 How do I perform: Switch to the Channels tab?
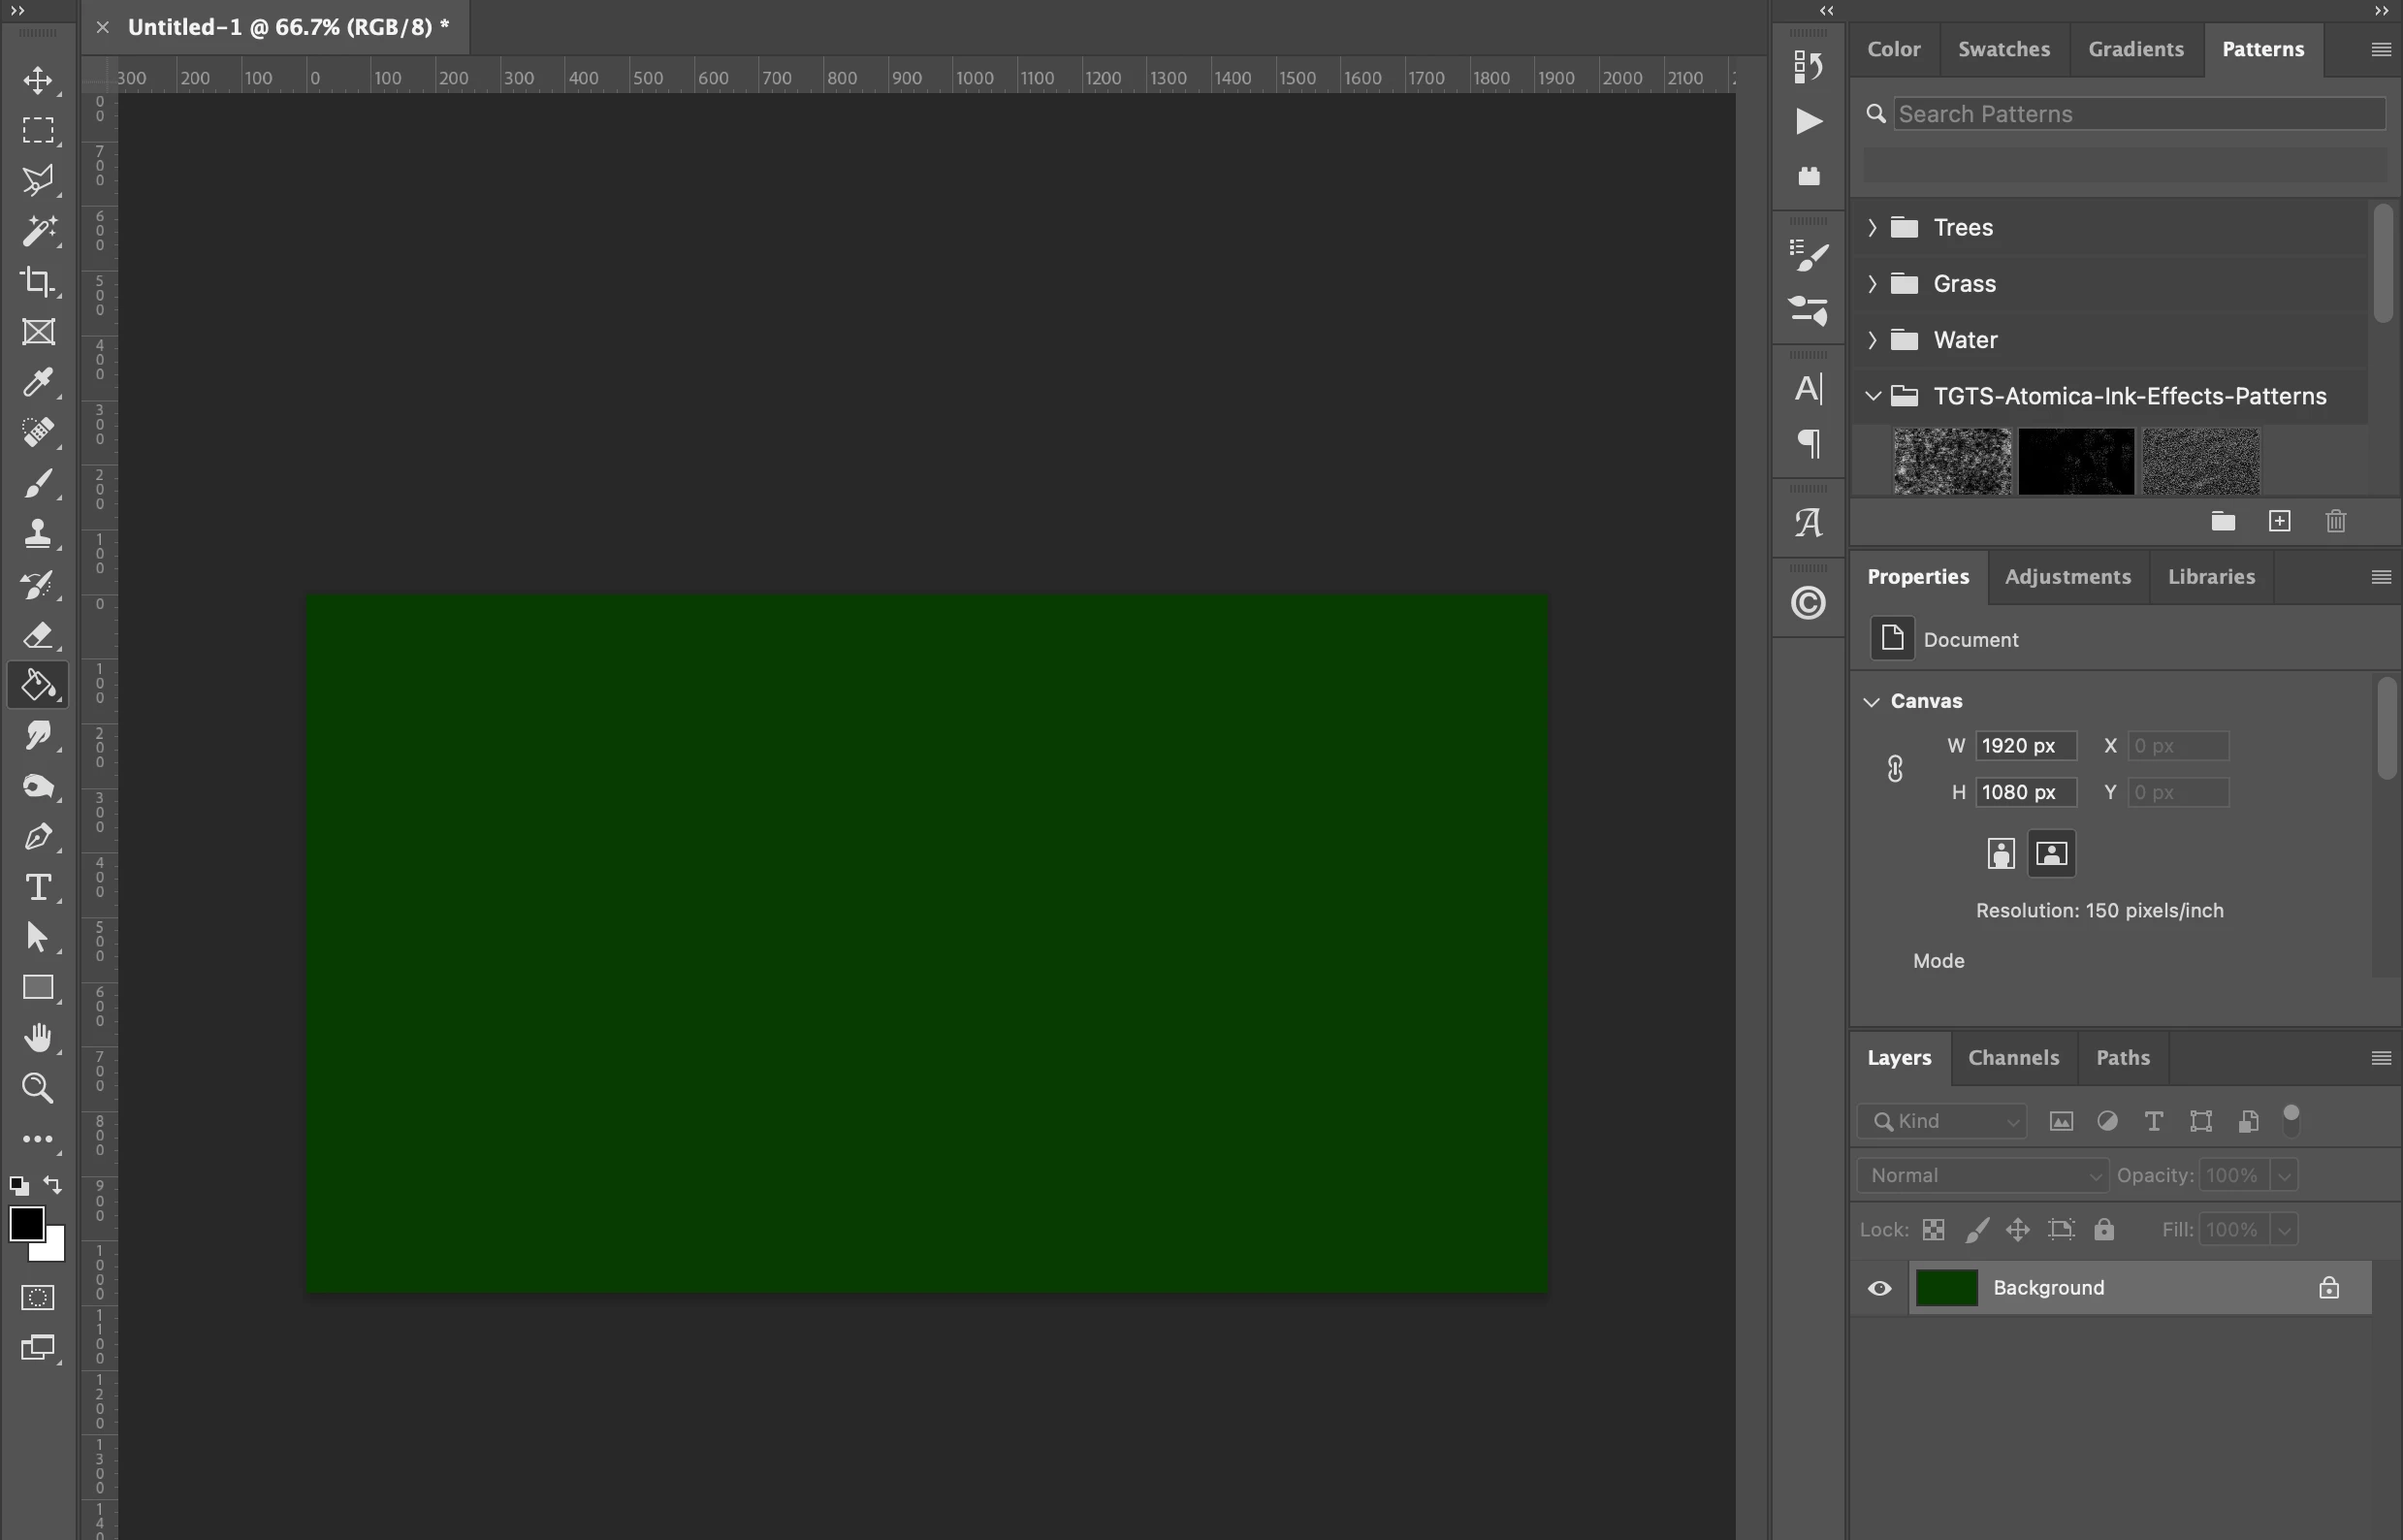(x=2013, y=1058)
